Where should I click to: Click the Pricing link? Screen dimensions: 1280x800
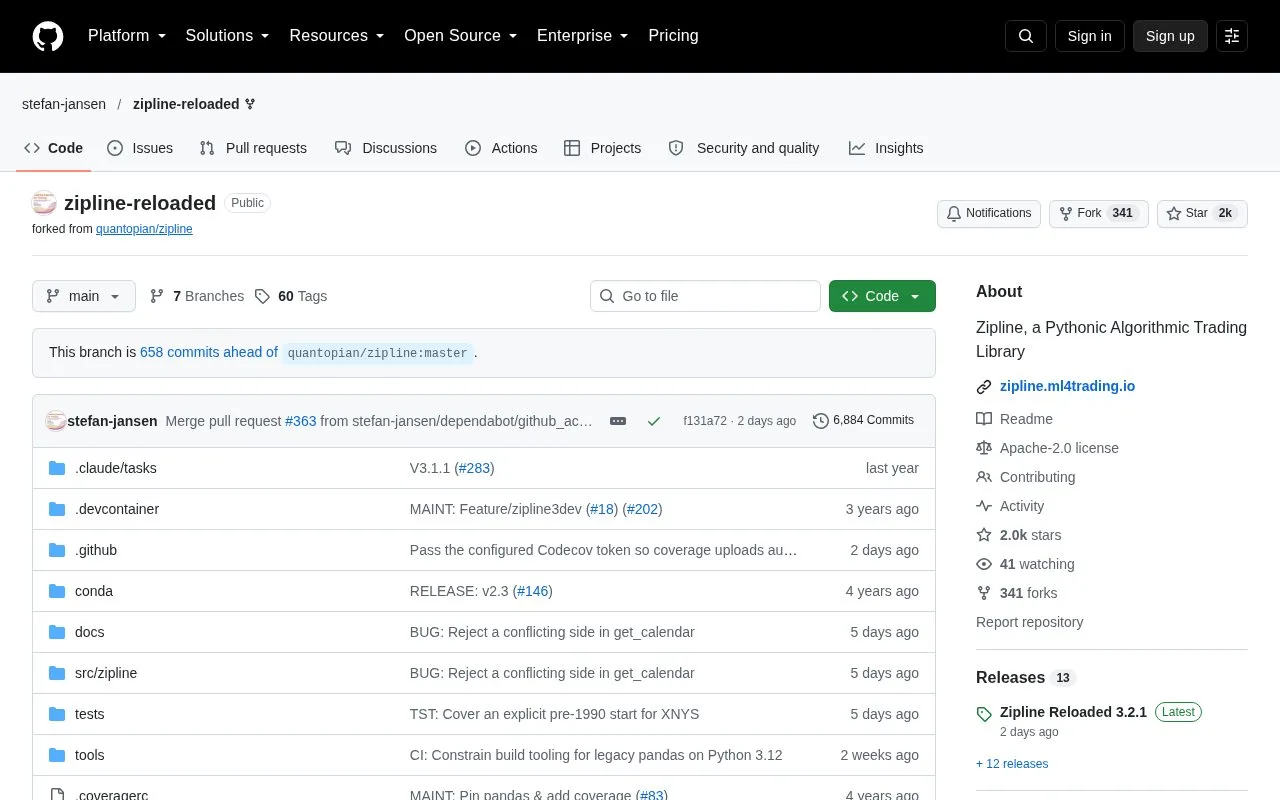pyautogui.click(x=673, y=36)
